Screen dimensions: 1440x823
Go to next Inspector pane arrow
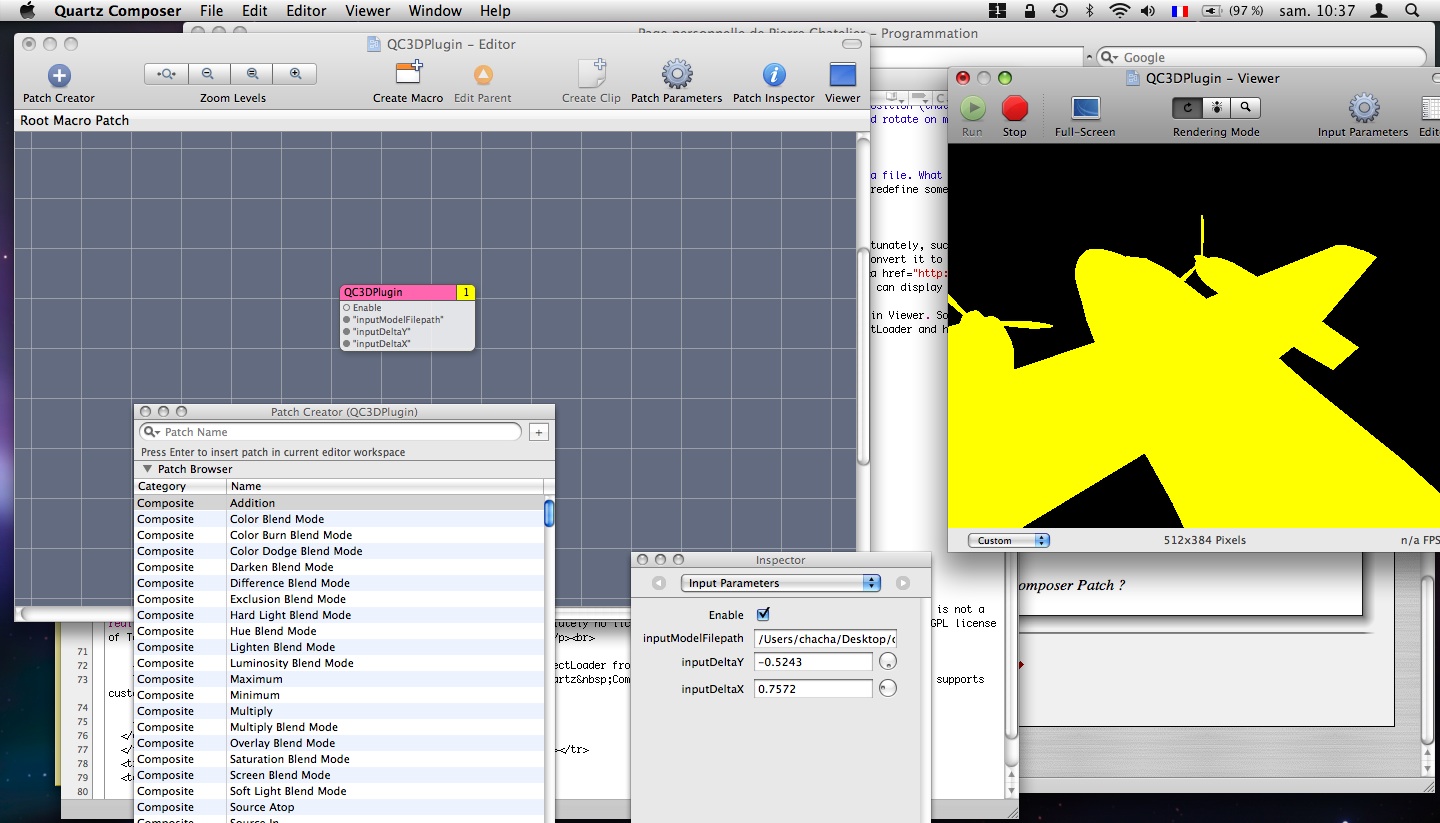point(903,583)
